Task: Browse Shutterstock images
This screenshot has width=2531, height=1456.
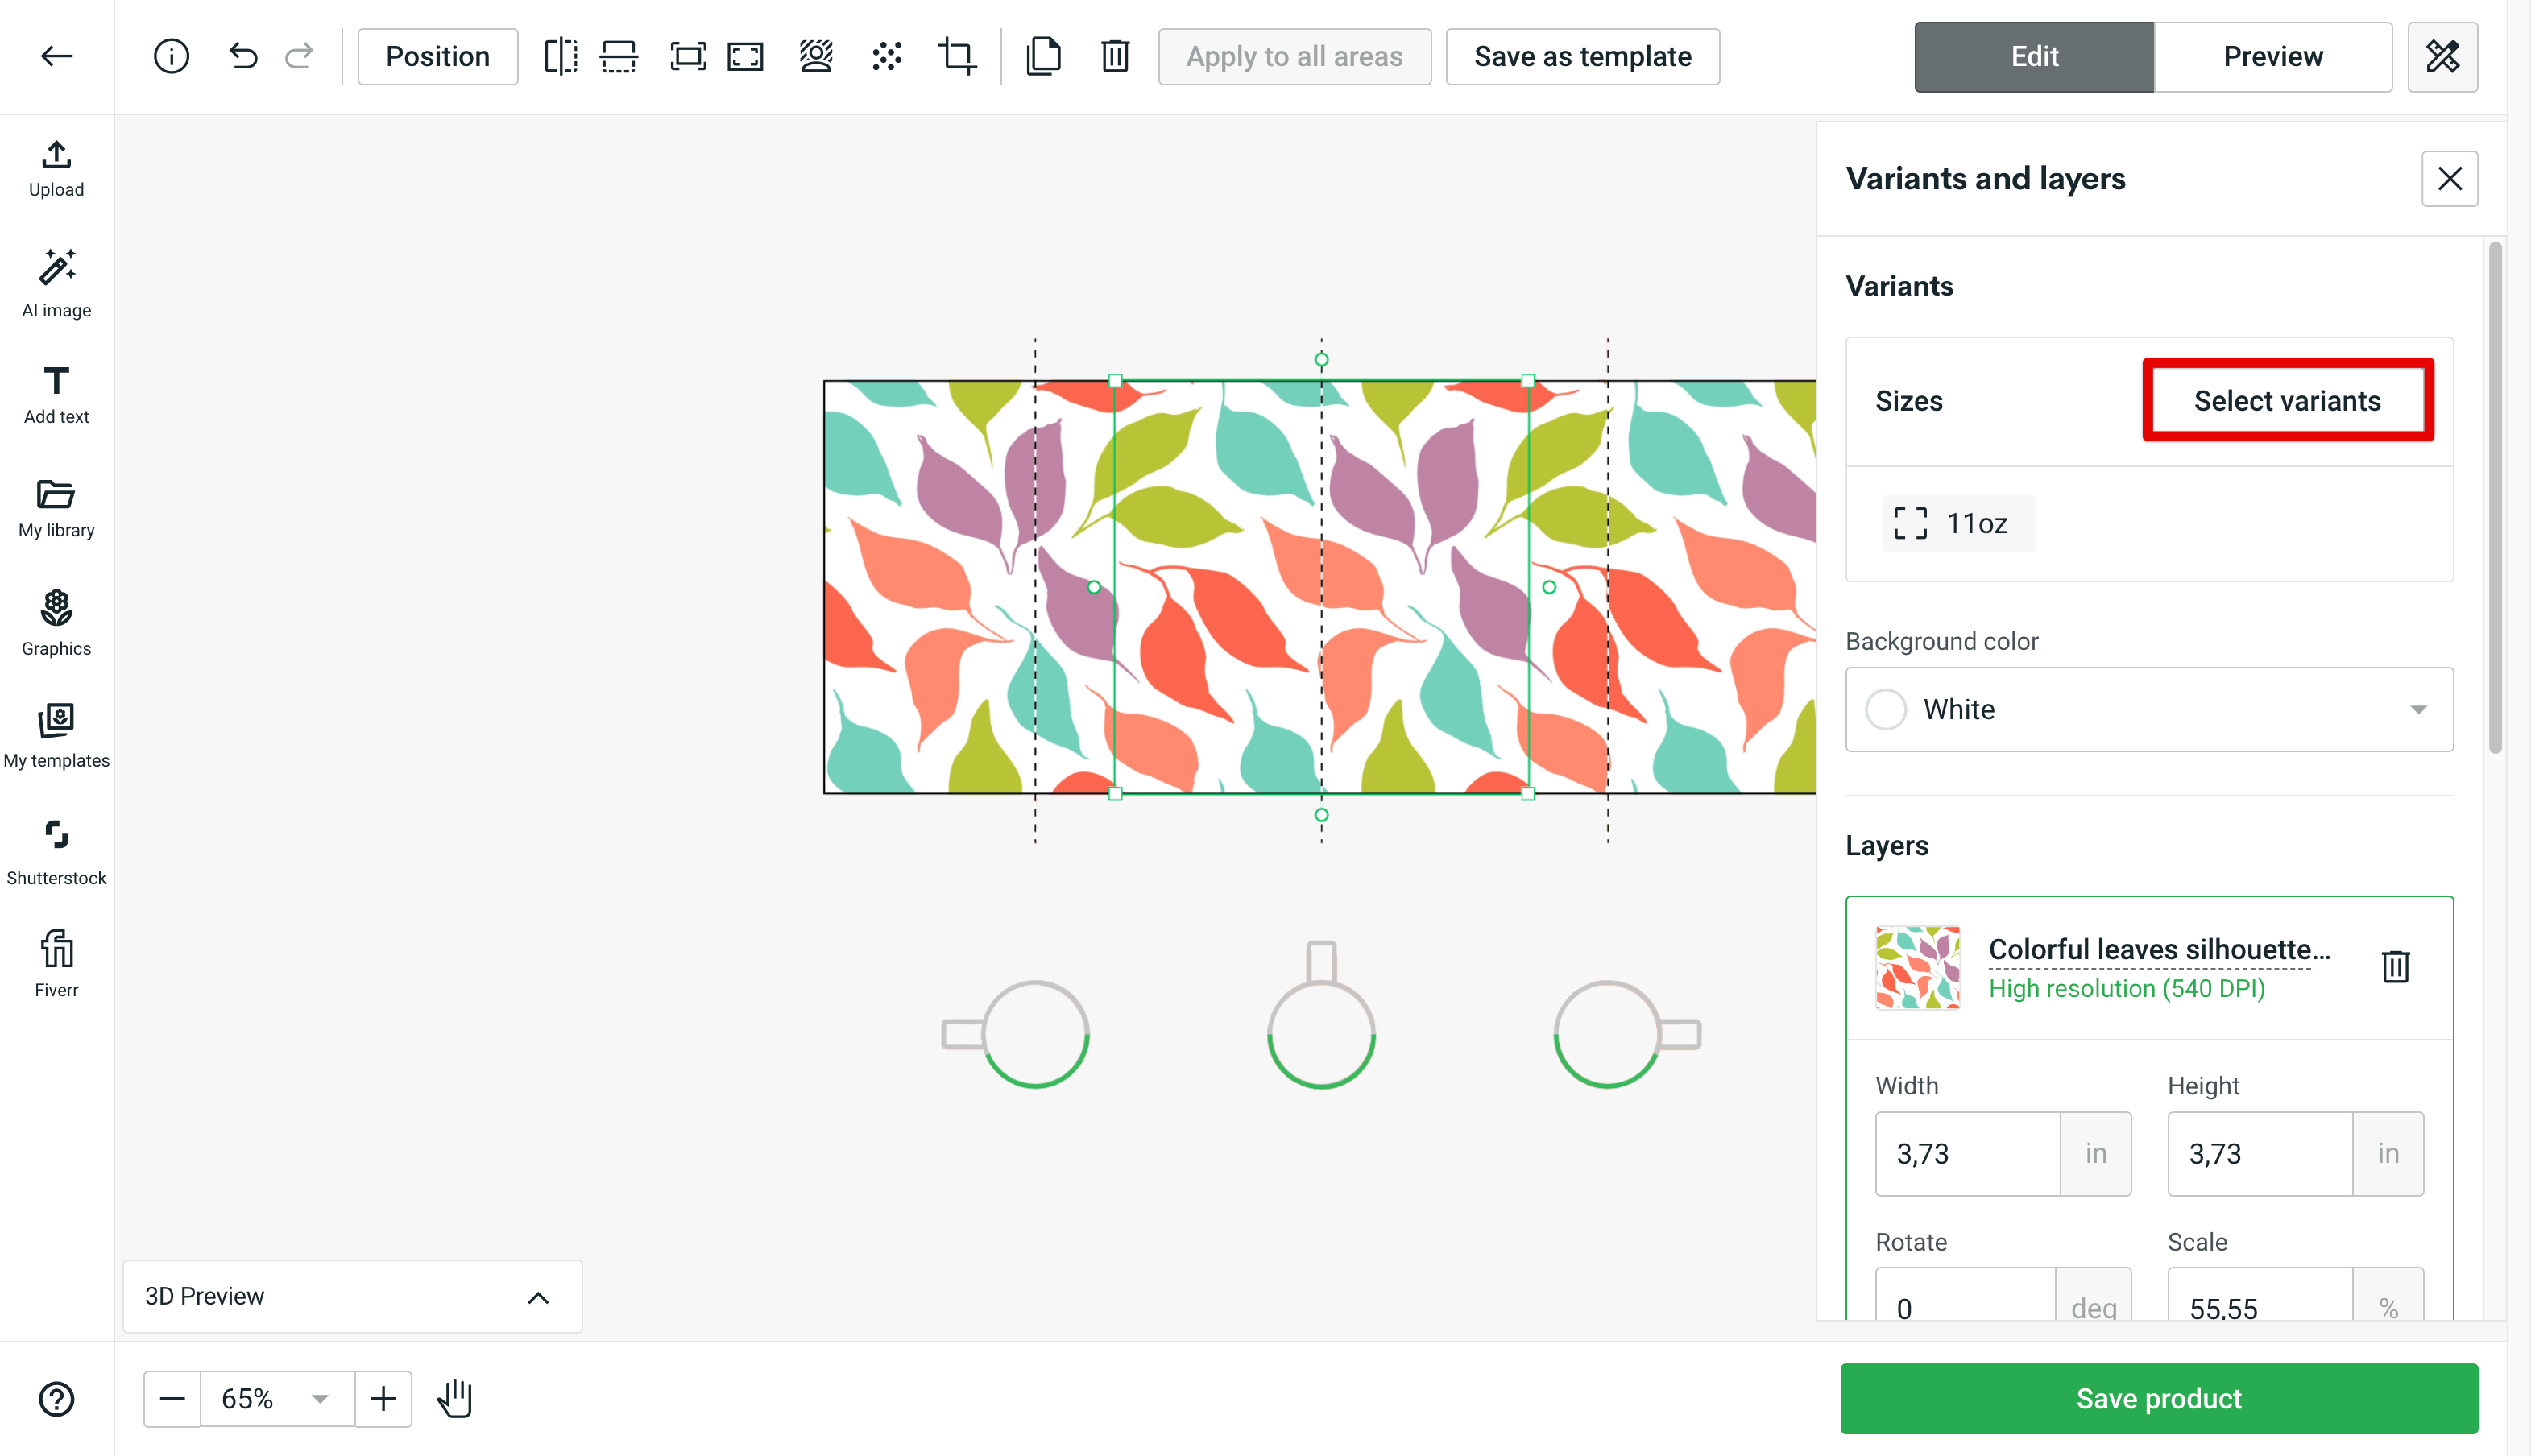Action: click(56, 851)
